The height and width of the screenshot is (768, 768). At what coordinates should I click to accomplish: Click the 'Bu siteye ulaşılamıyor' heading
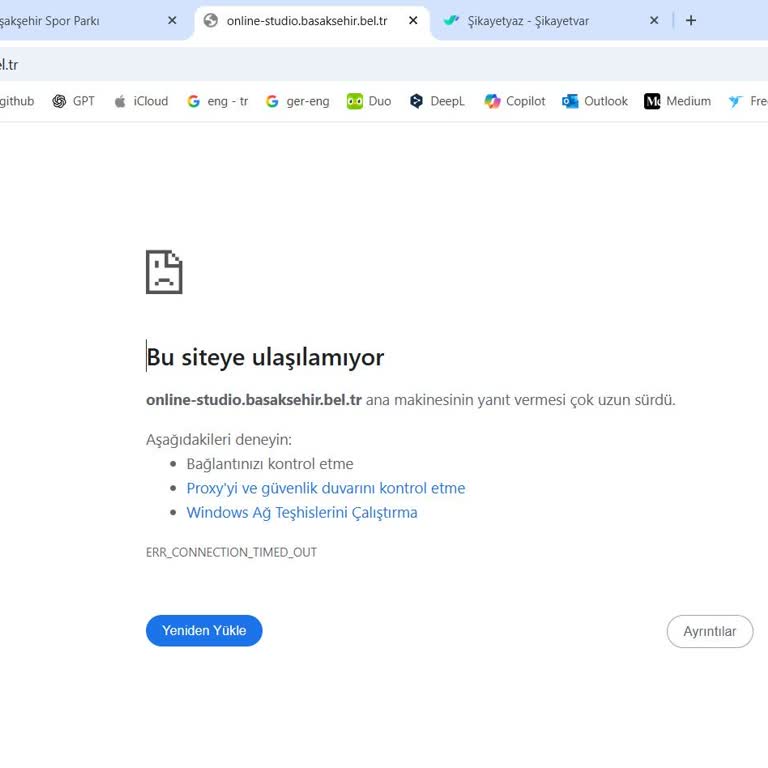coord(265,357)
